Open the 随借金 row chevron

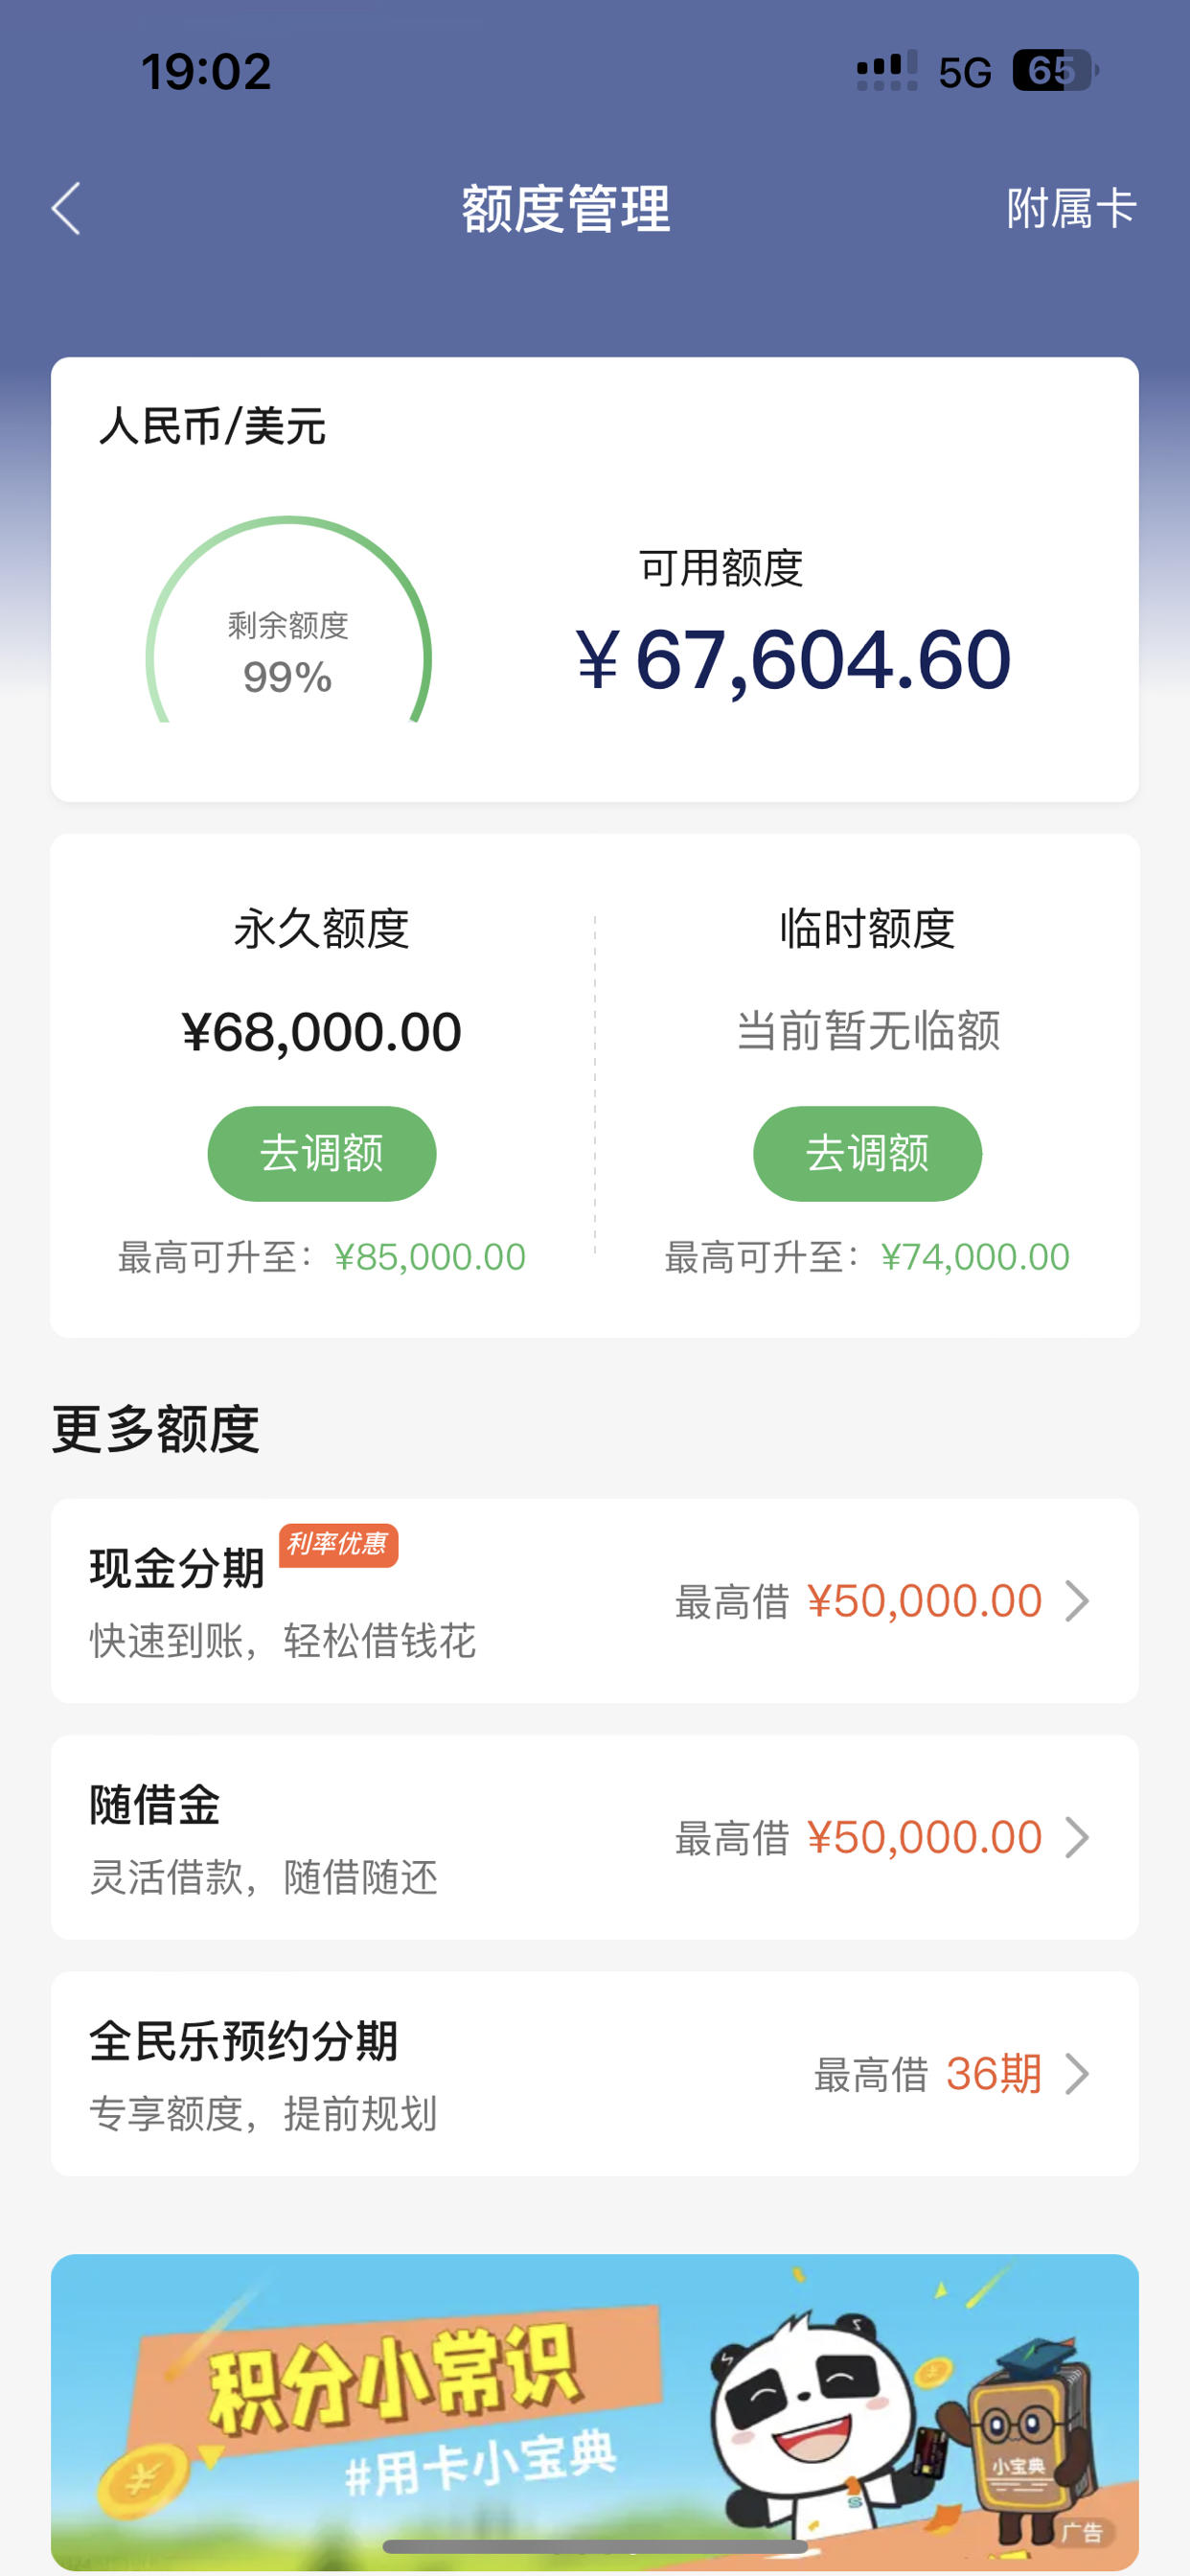(1077, 1837)
